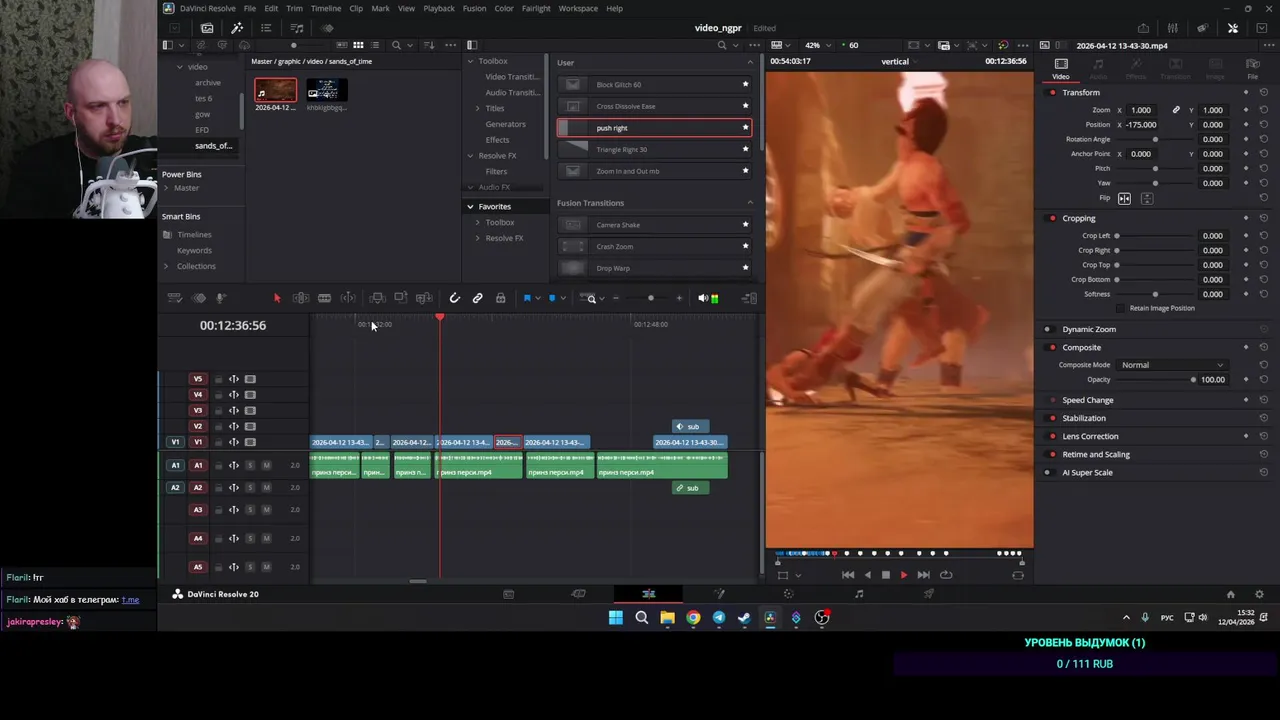Toggle Transform section enable switch
1280x720 pixels.
tap(1052, 92)
